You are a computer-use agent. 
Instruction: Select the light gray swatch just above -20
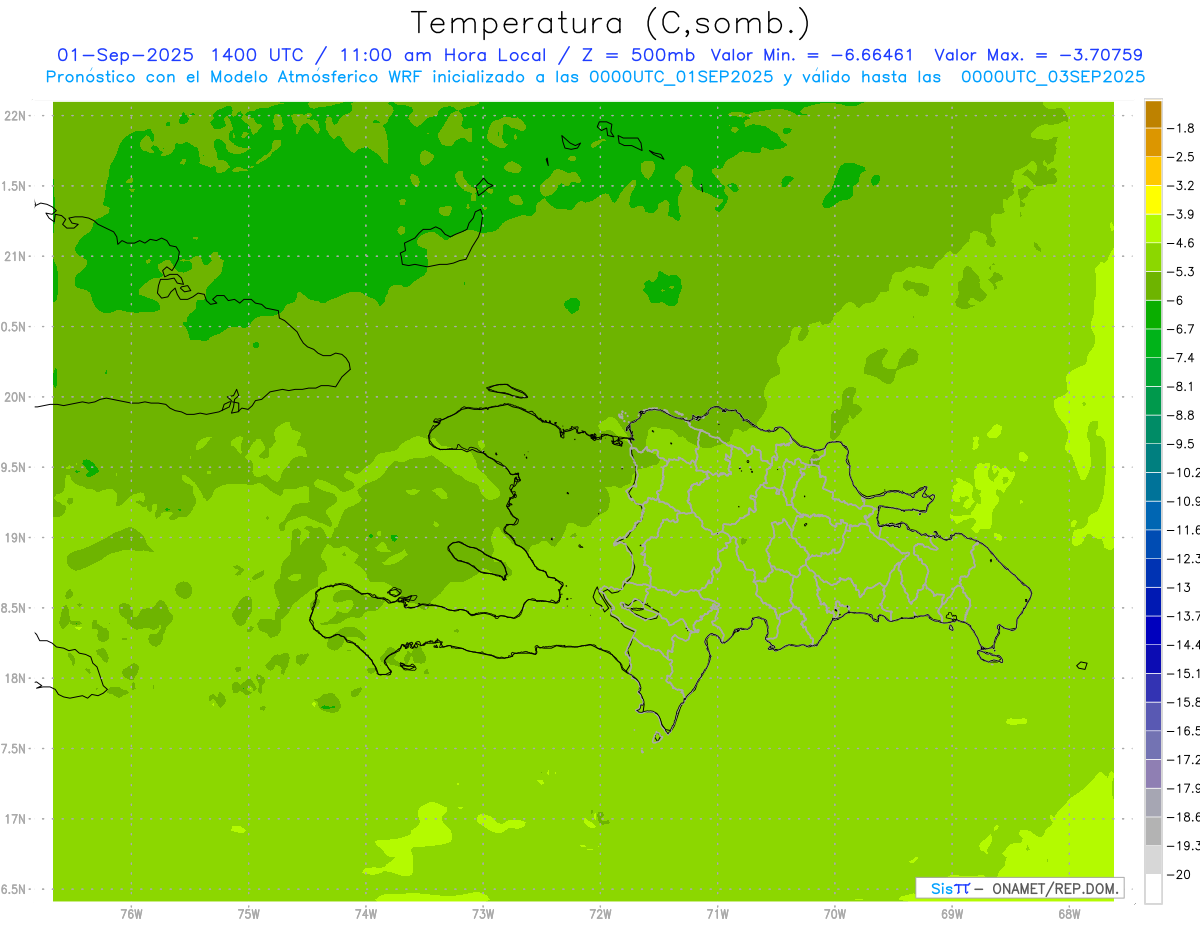coord(1153,860)
